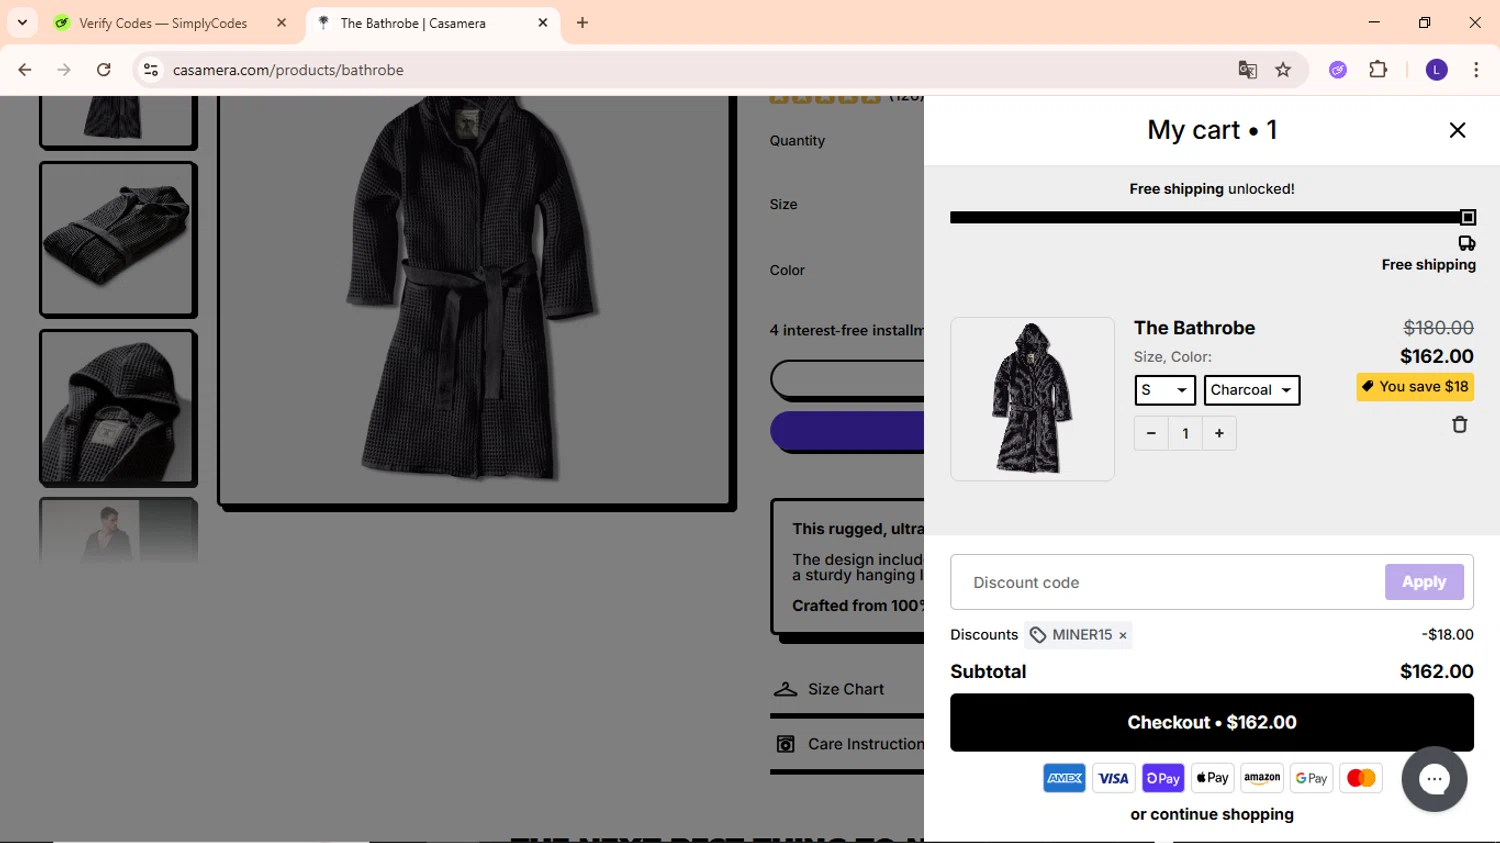Open the Chrome profile avatar L
Screen dimensions: 1500x843
[x=1436, y=70]
